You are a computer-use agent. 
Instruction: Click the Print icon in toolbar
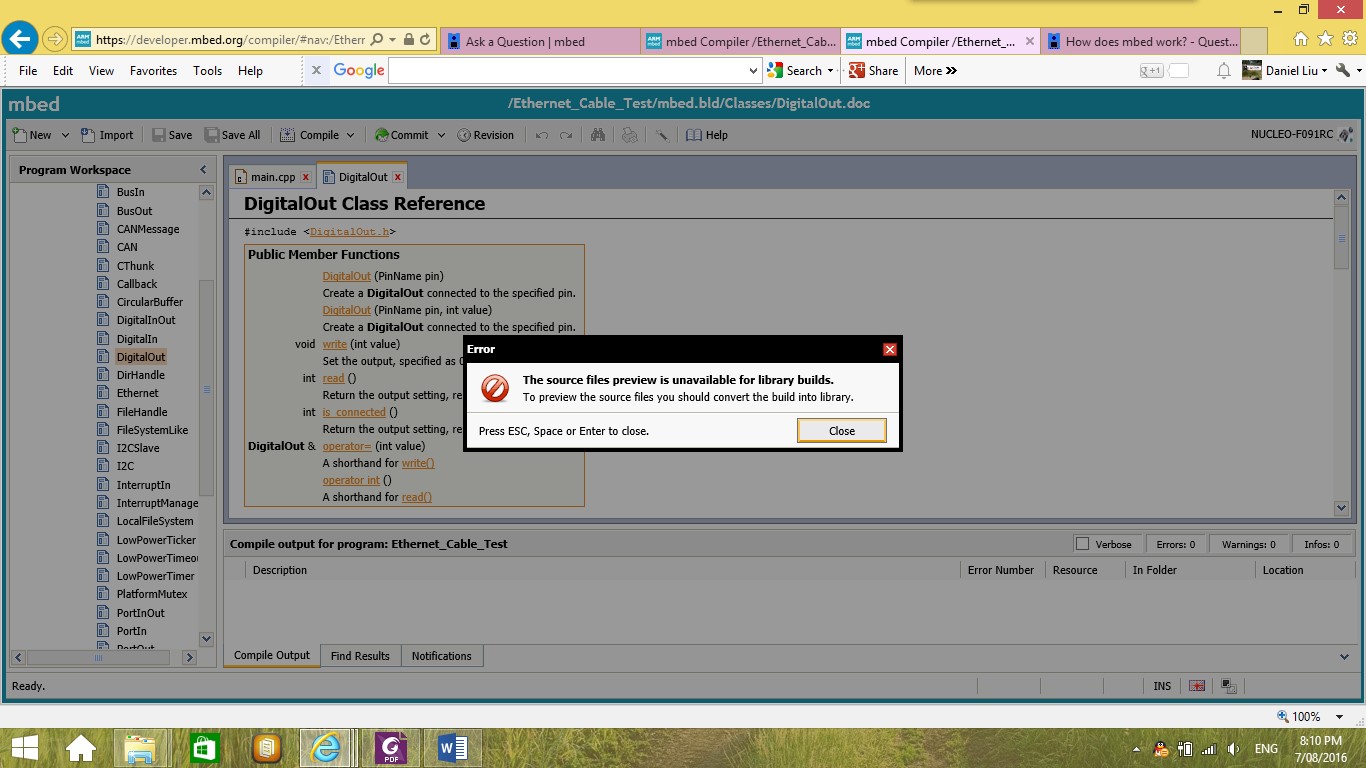coord(630,135)
